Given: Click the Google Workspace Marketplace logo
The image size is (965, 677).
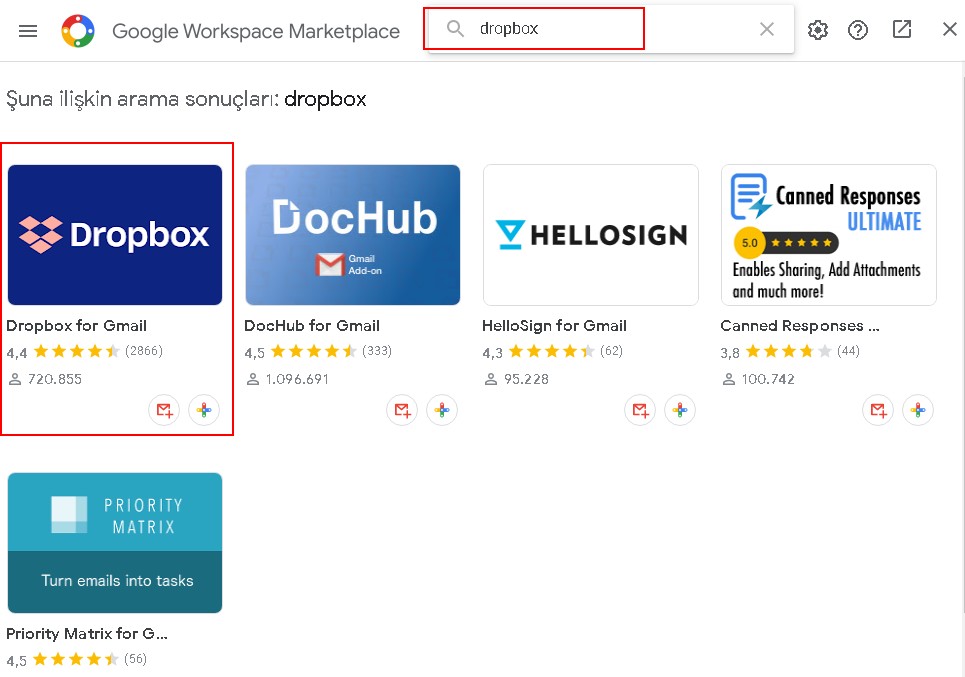Looking at the screenshot, I should coord(78,31).
